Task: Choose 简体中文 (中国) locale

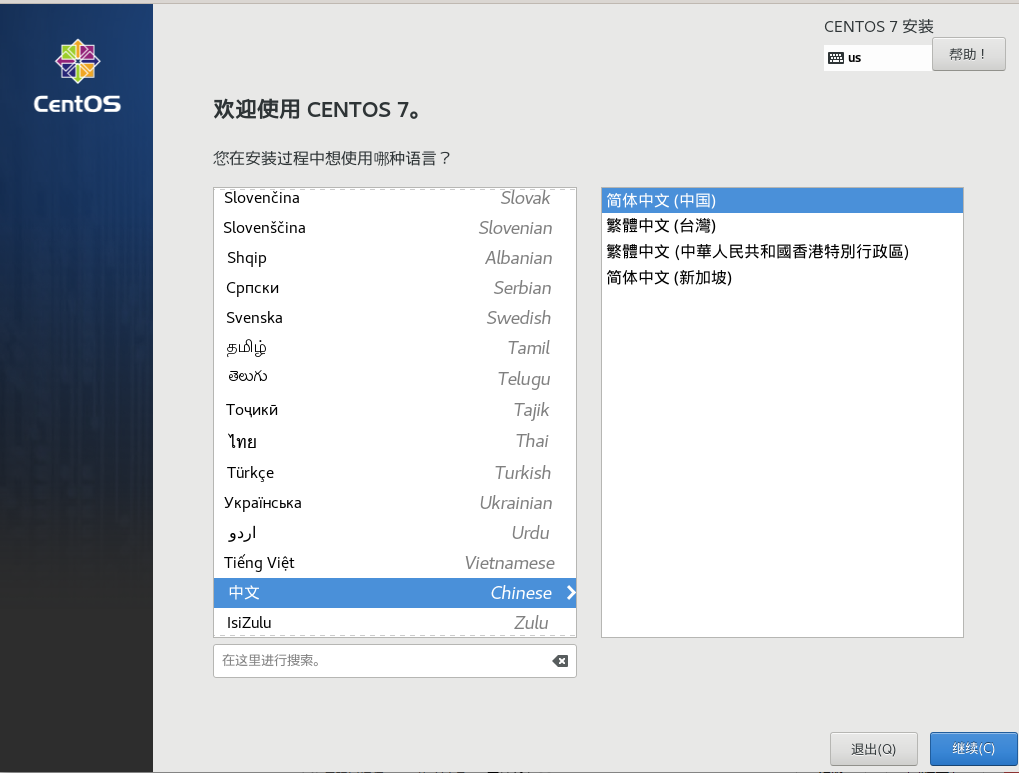Action: tap(782, 200)
